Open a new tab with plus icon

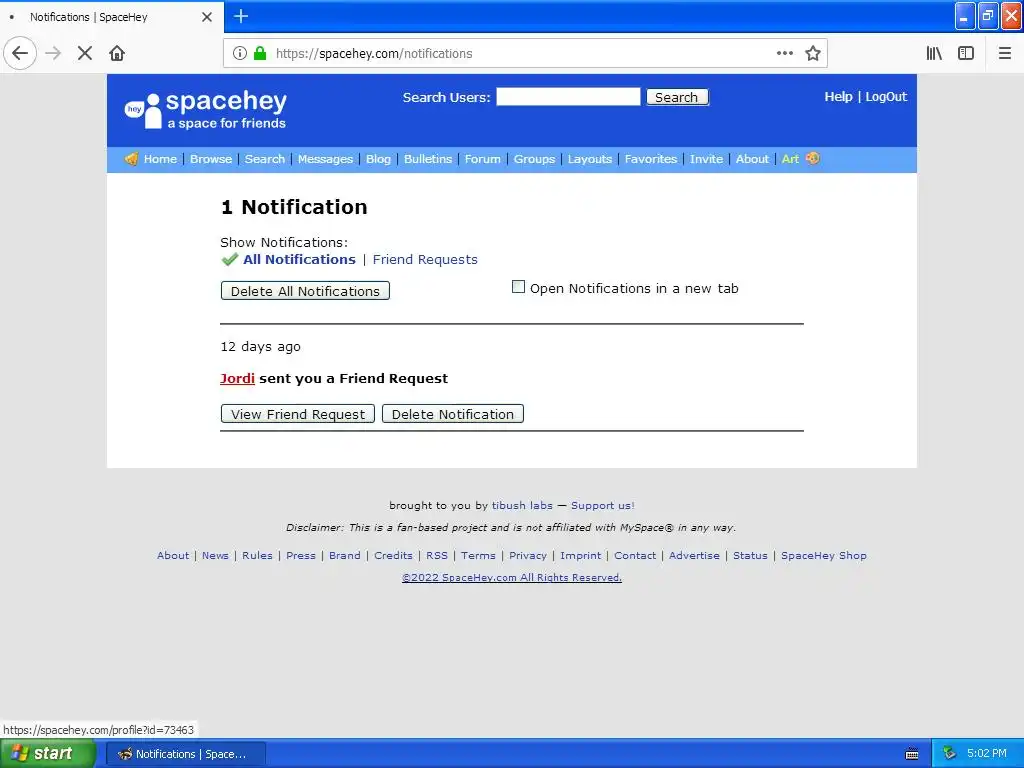click(241, 16)
